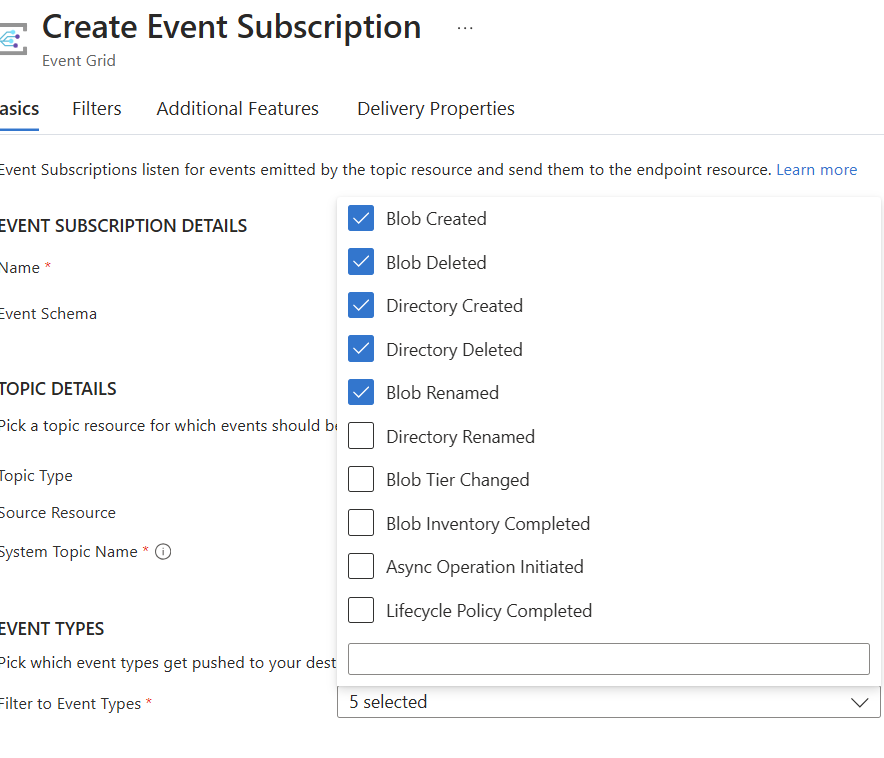Enable the Lifecycle Policy Completed checkbox
Viewport: 884px width, 758px height.
click(361, 610)
